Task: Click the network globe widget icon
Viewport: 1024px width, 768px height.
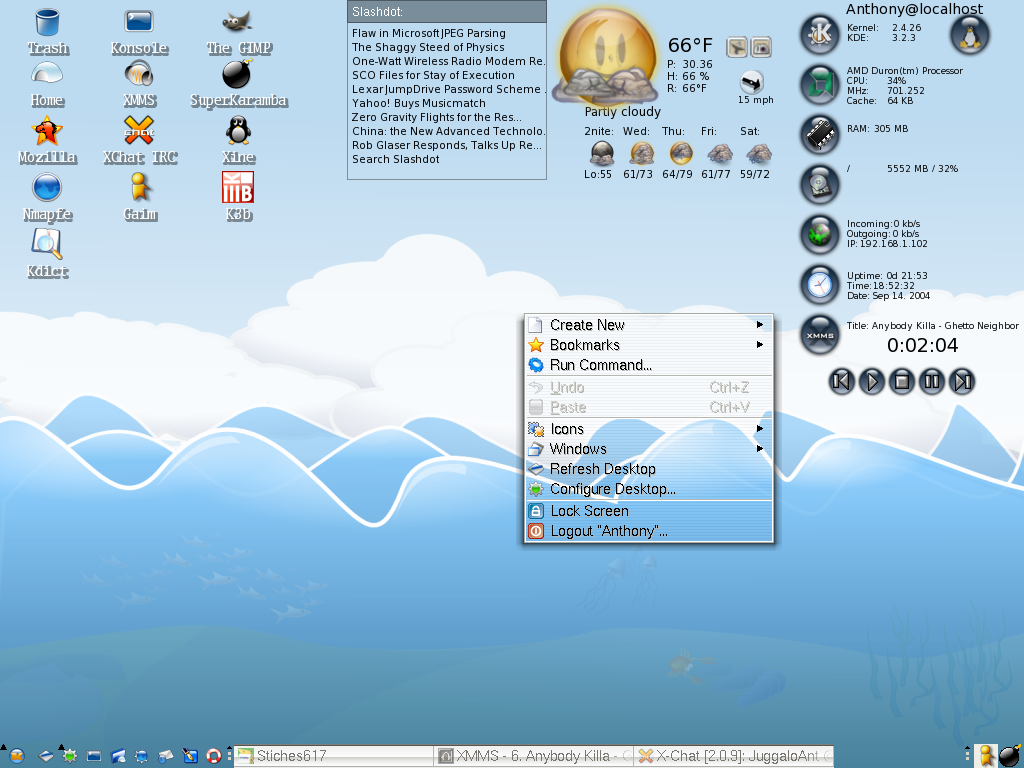Action: click(x=820, y=234)
